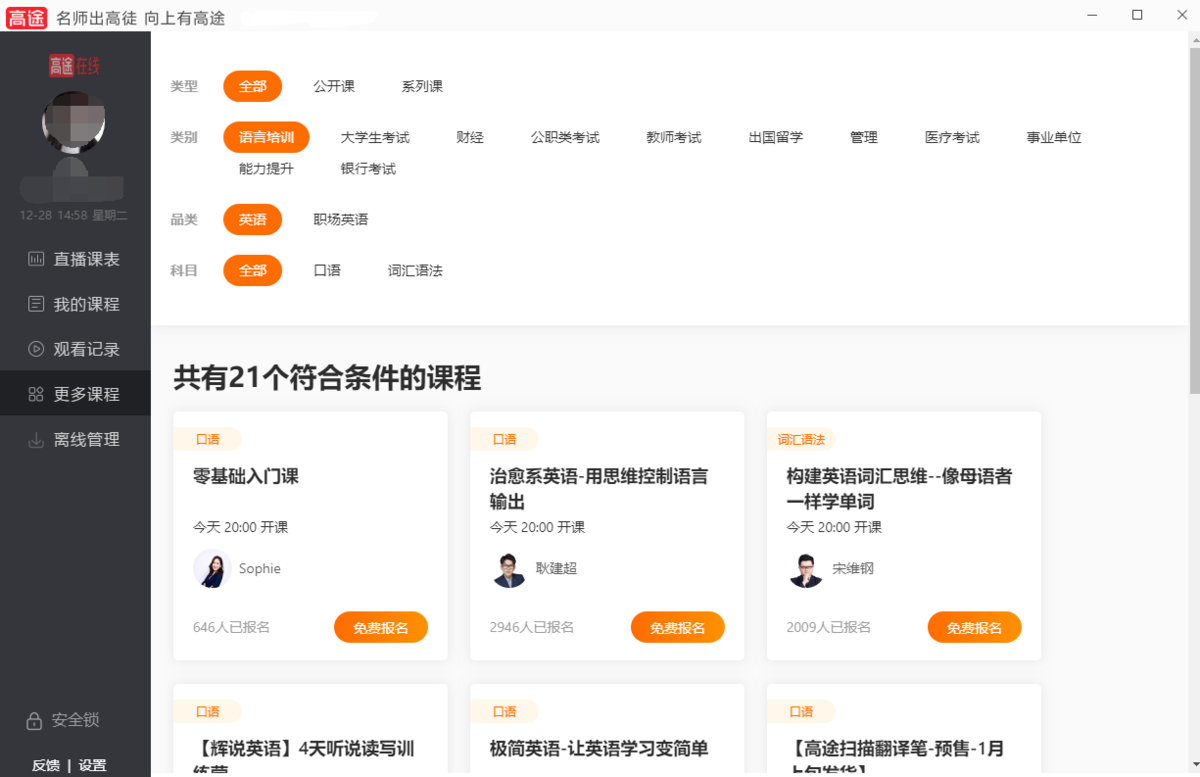
Task: Switch category to 教师考试
Action: (x=673, y=137)
